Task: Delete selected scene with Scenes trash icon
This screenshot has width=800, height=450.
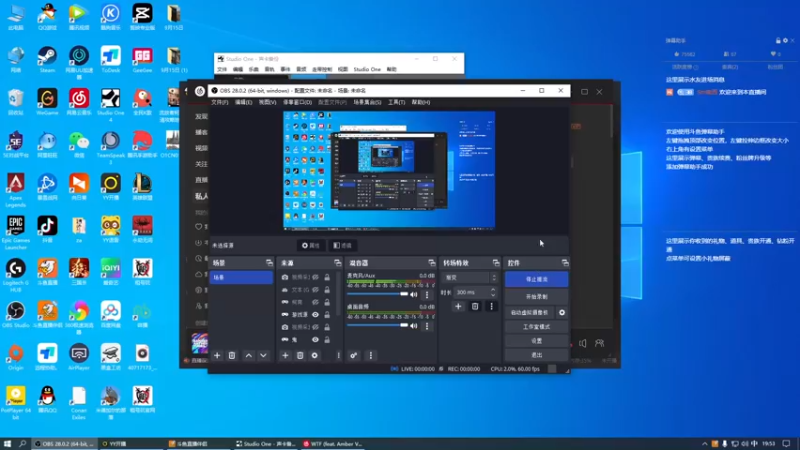Action: (232, 356)
